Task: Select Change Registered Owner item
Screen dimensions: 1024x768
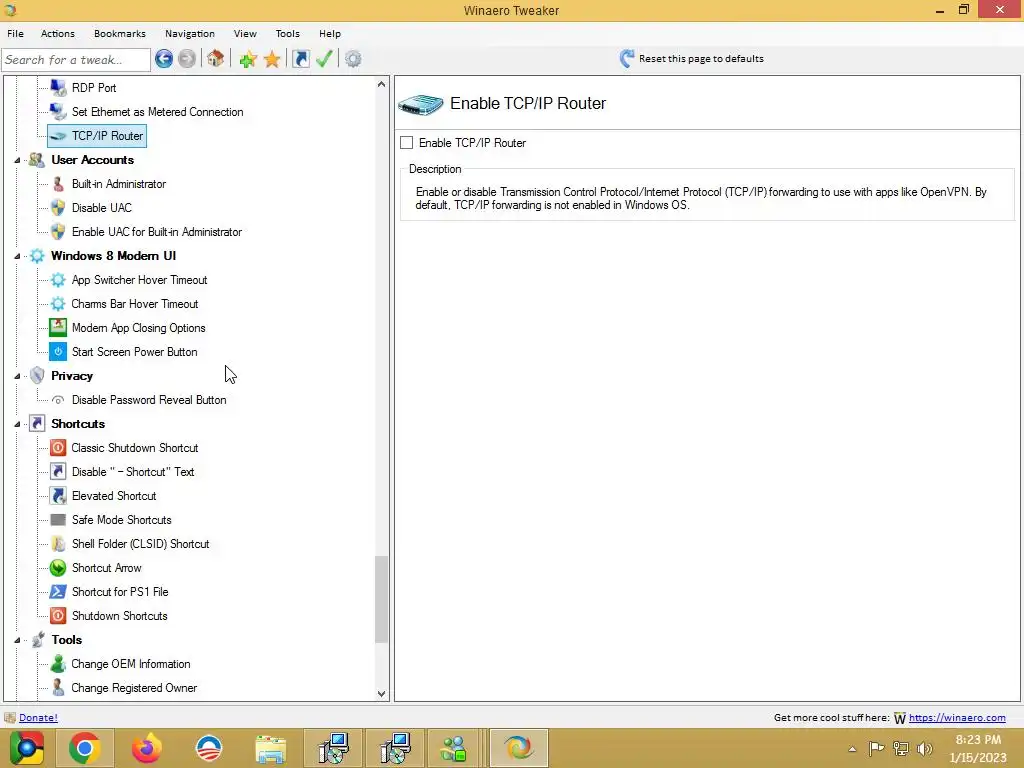Action: (134, 688)
